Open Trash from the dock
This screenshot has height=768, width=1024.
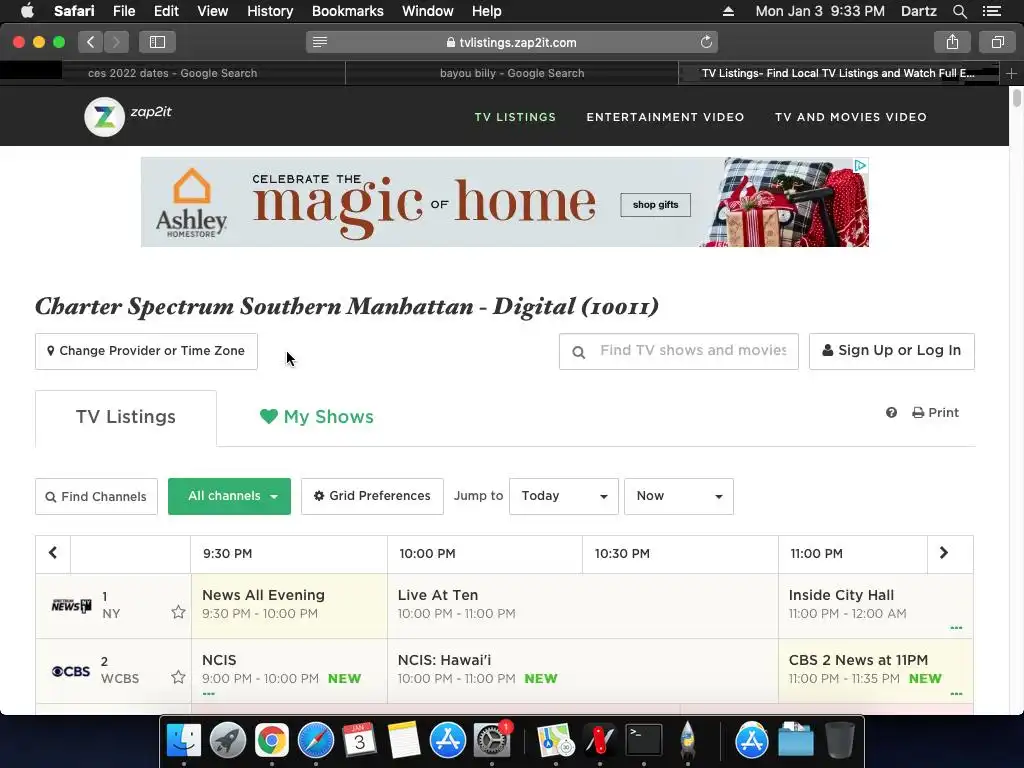click(x=840, y=741)
